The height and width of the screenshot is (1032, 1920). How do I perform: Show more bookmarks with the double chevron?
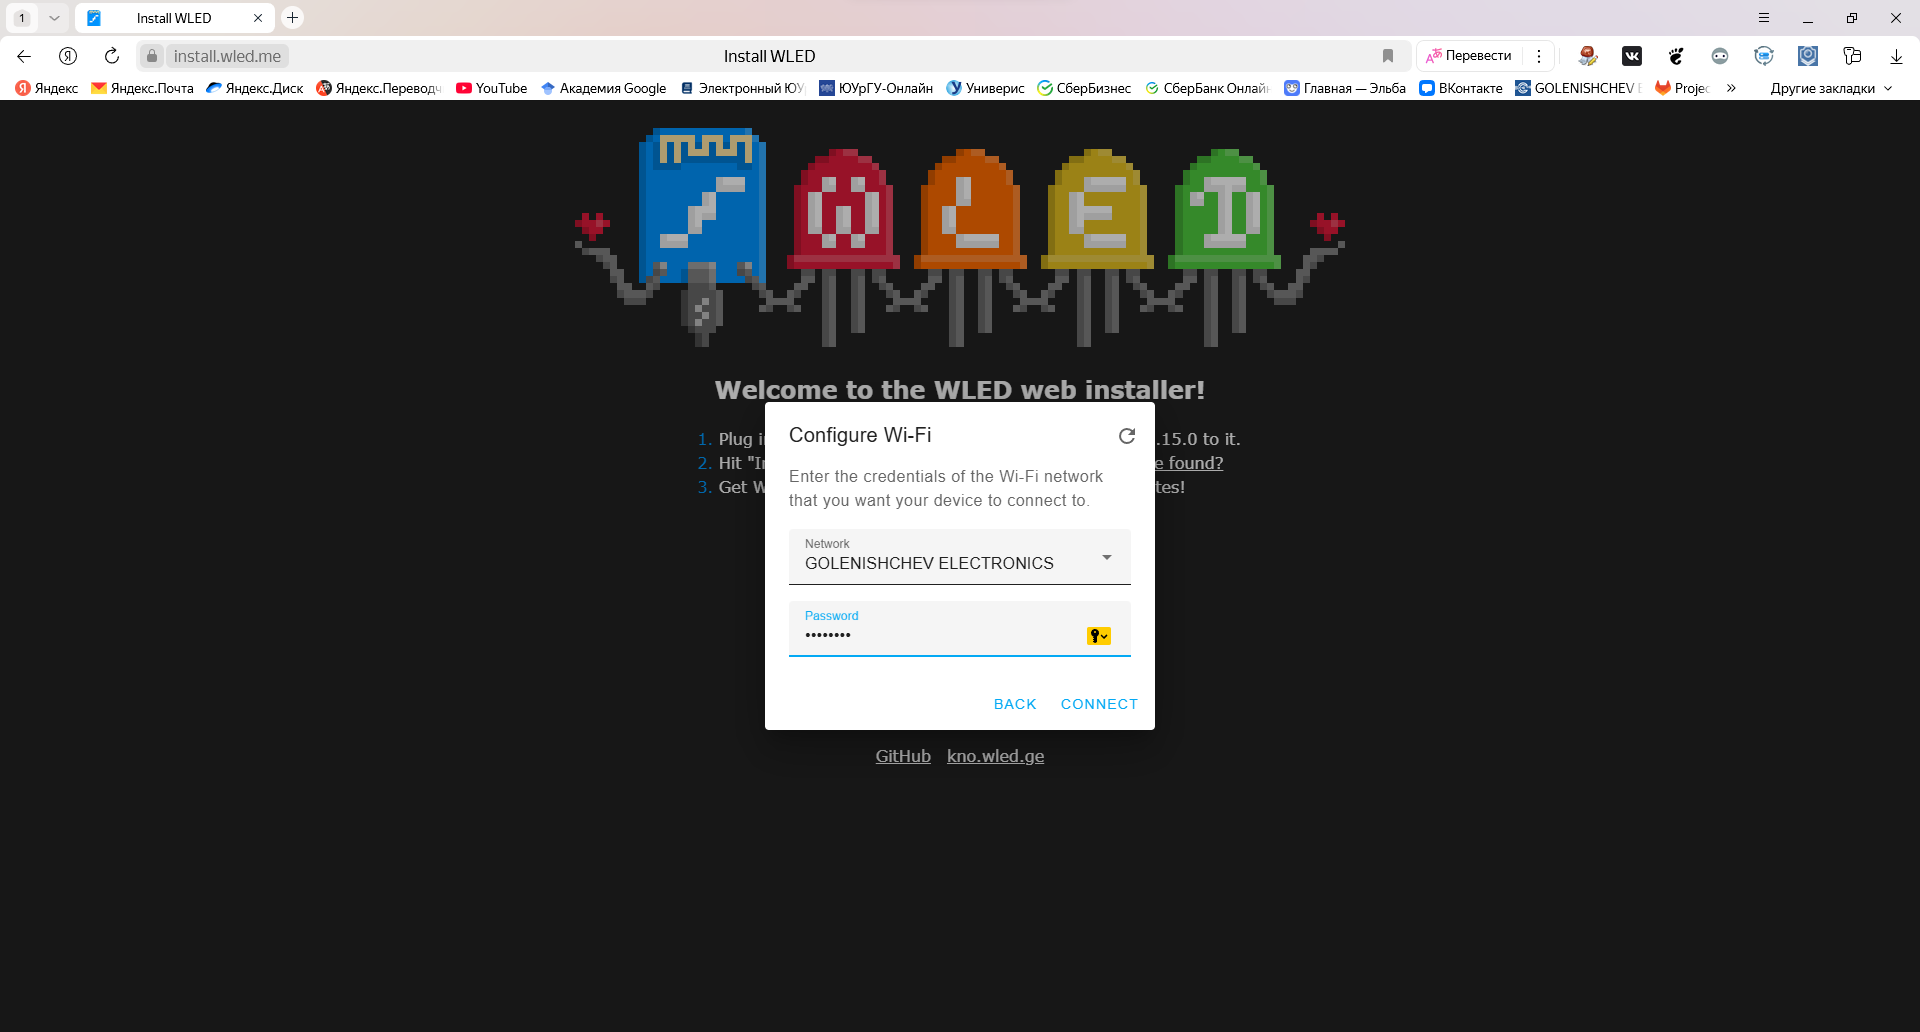1731,88
